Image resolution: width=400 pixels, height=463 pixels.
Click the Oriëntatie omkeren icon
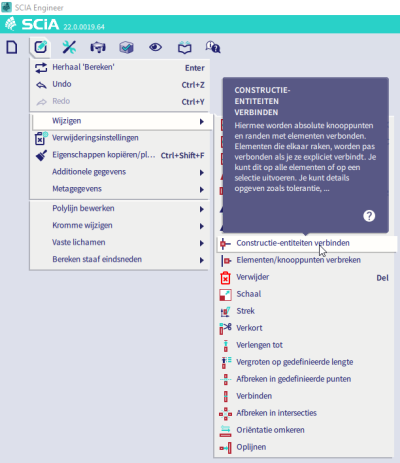click(225, 431)
